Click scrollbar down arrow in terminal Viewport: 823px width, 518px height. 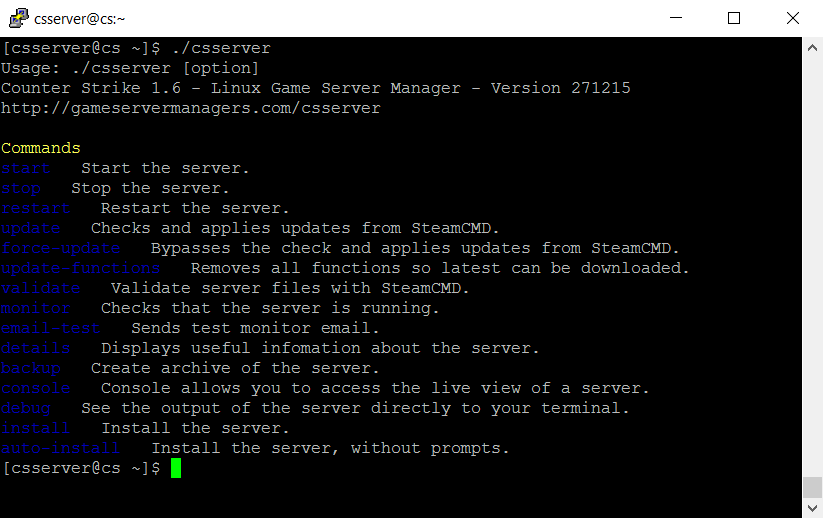[812, 508]
